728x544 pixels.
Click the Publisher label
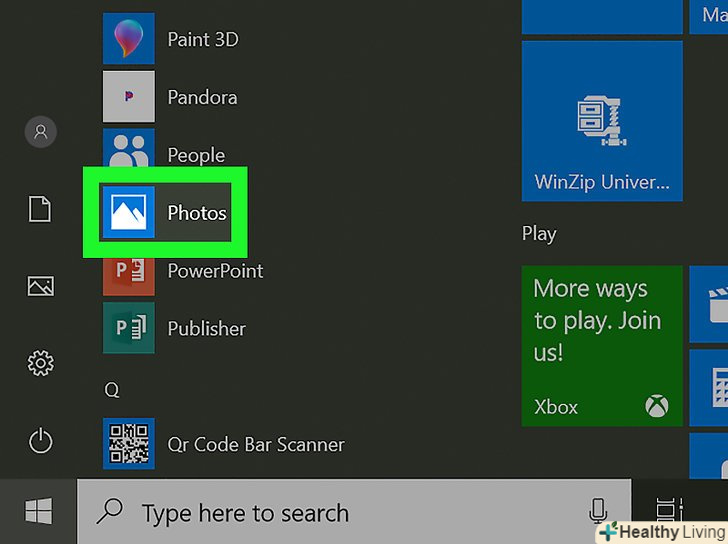[x=207, y=329]
